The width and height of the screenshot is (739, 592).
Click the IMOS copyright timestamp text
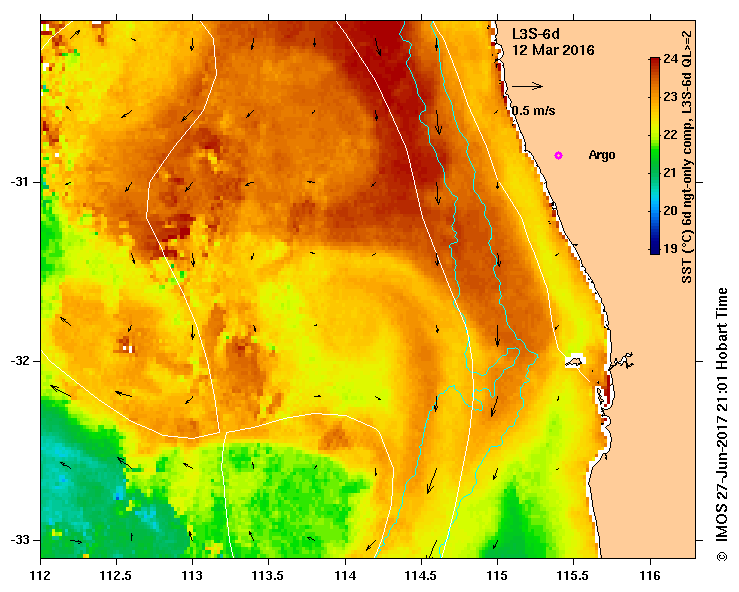722,424
